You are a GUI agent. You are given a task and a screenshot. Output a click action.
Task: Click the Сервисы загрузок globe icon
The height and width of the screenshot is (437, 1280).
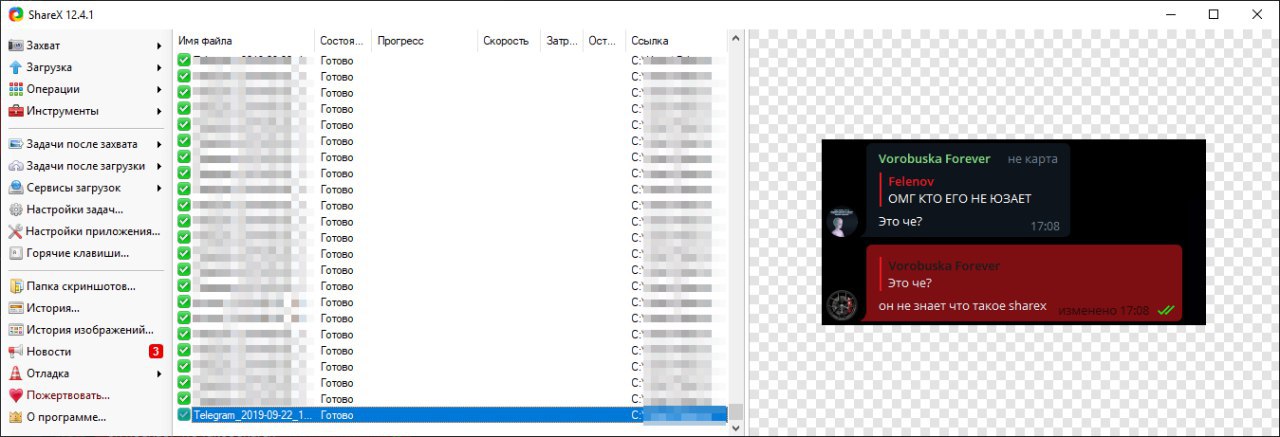click(x=16, y=188)
